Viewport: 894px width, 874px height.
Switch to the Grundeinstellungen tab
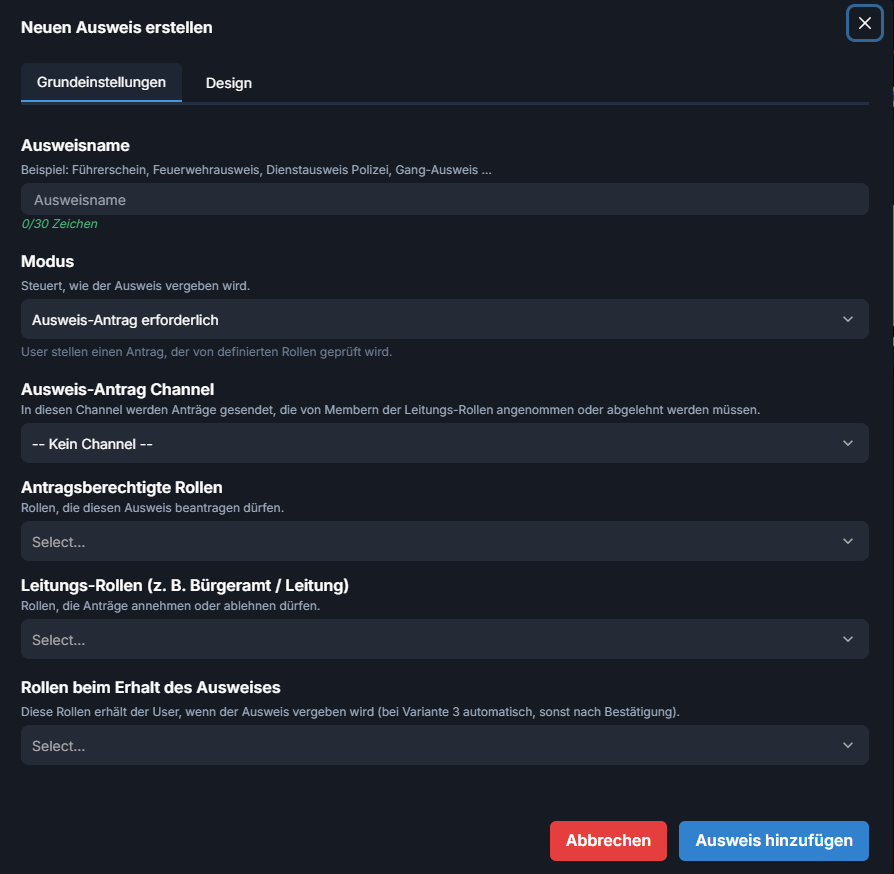tap(101, 82)
